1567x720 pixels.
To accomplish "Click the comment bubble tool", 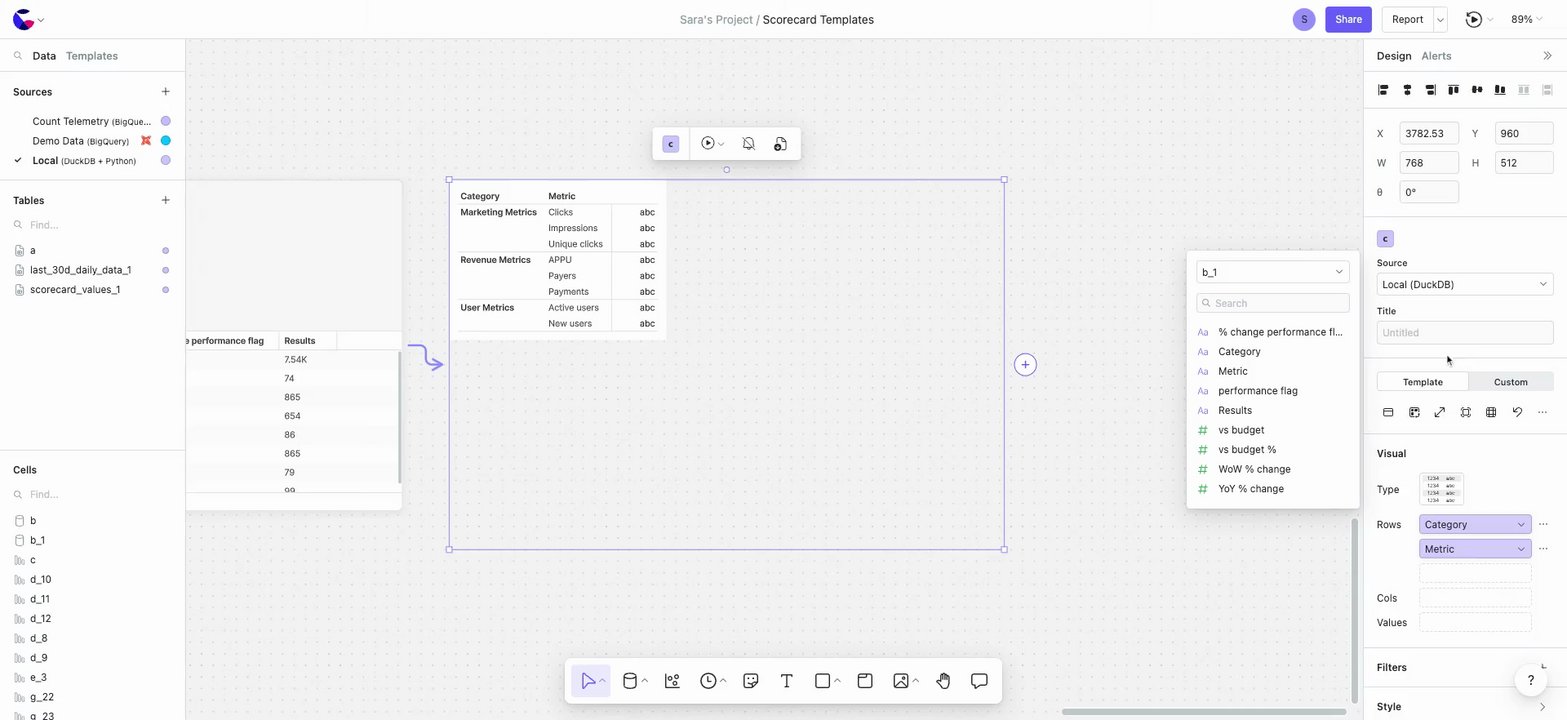I will click(979, 681).
